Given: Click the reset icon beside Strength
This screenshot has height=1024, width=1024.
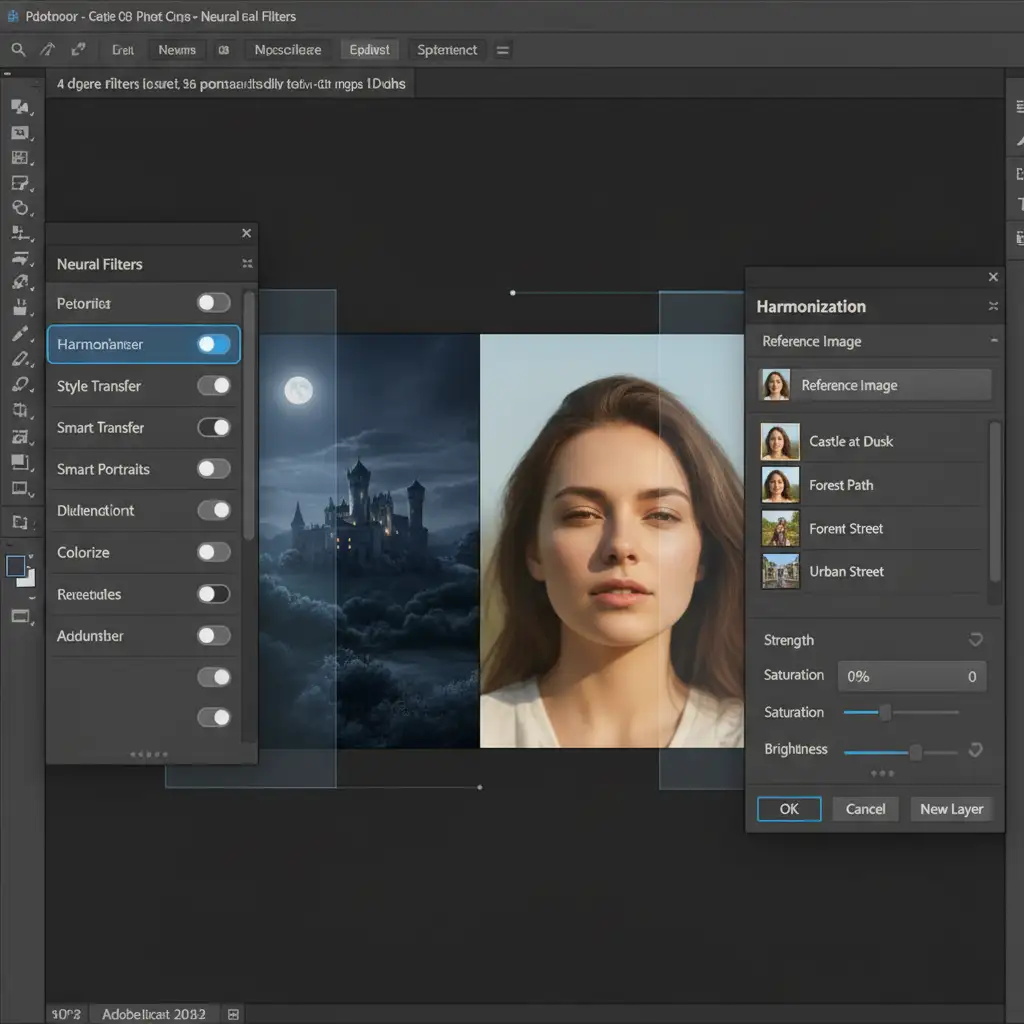Looking at the screenshot, I should [976, 640].
